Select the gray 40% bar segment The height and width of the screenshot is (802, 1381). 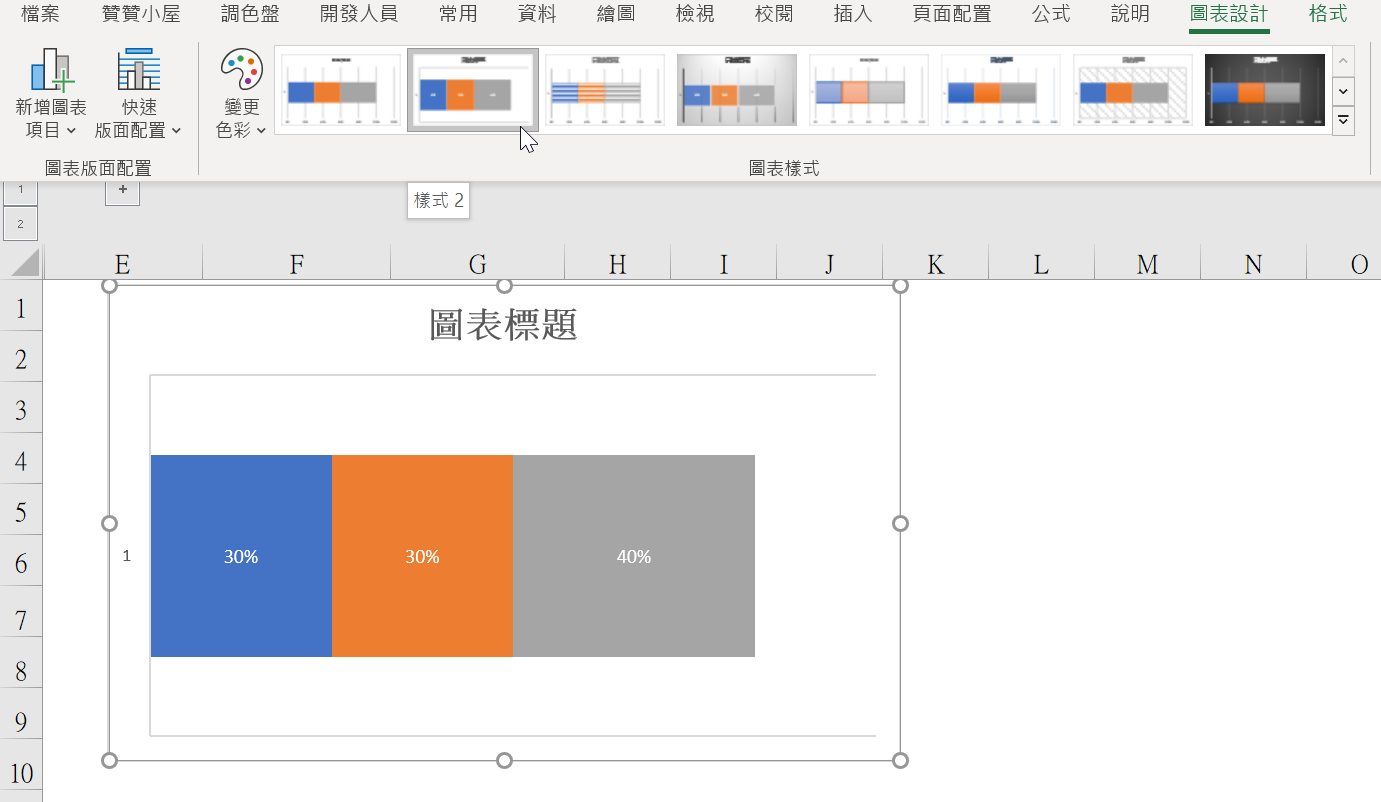pos(634,556)
